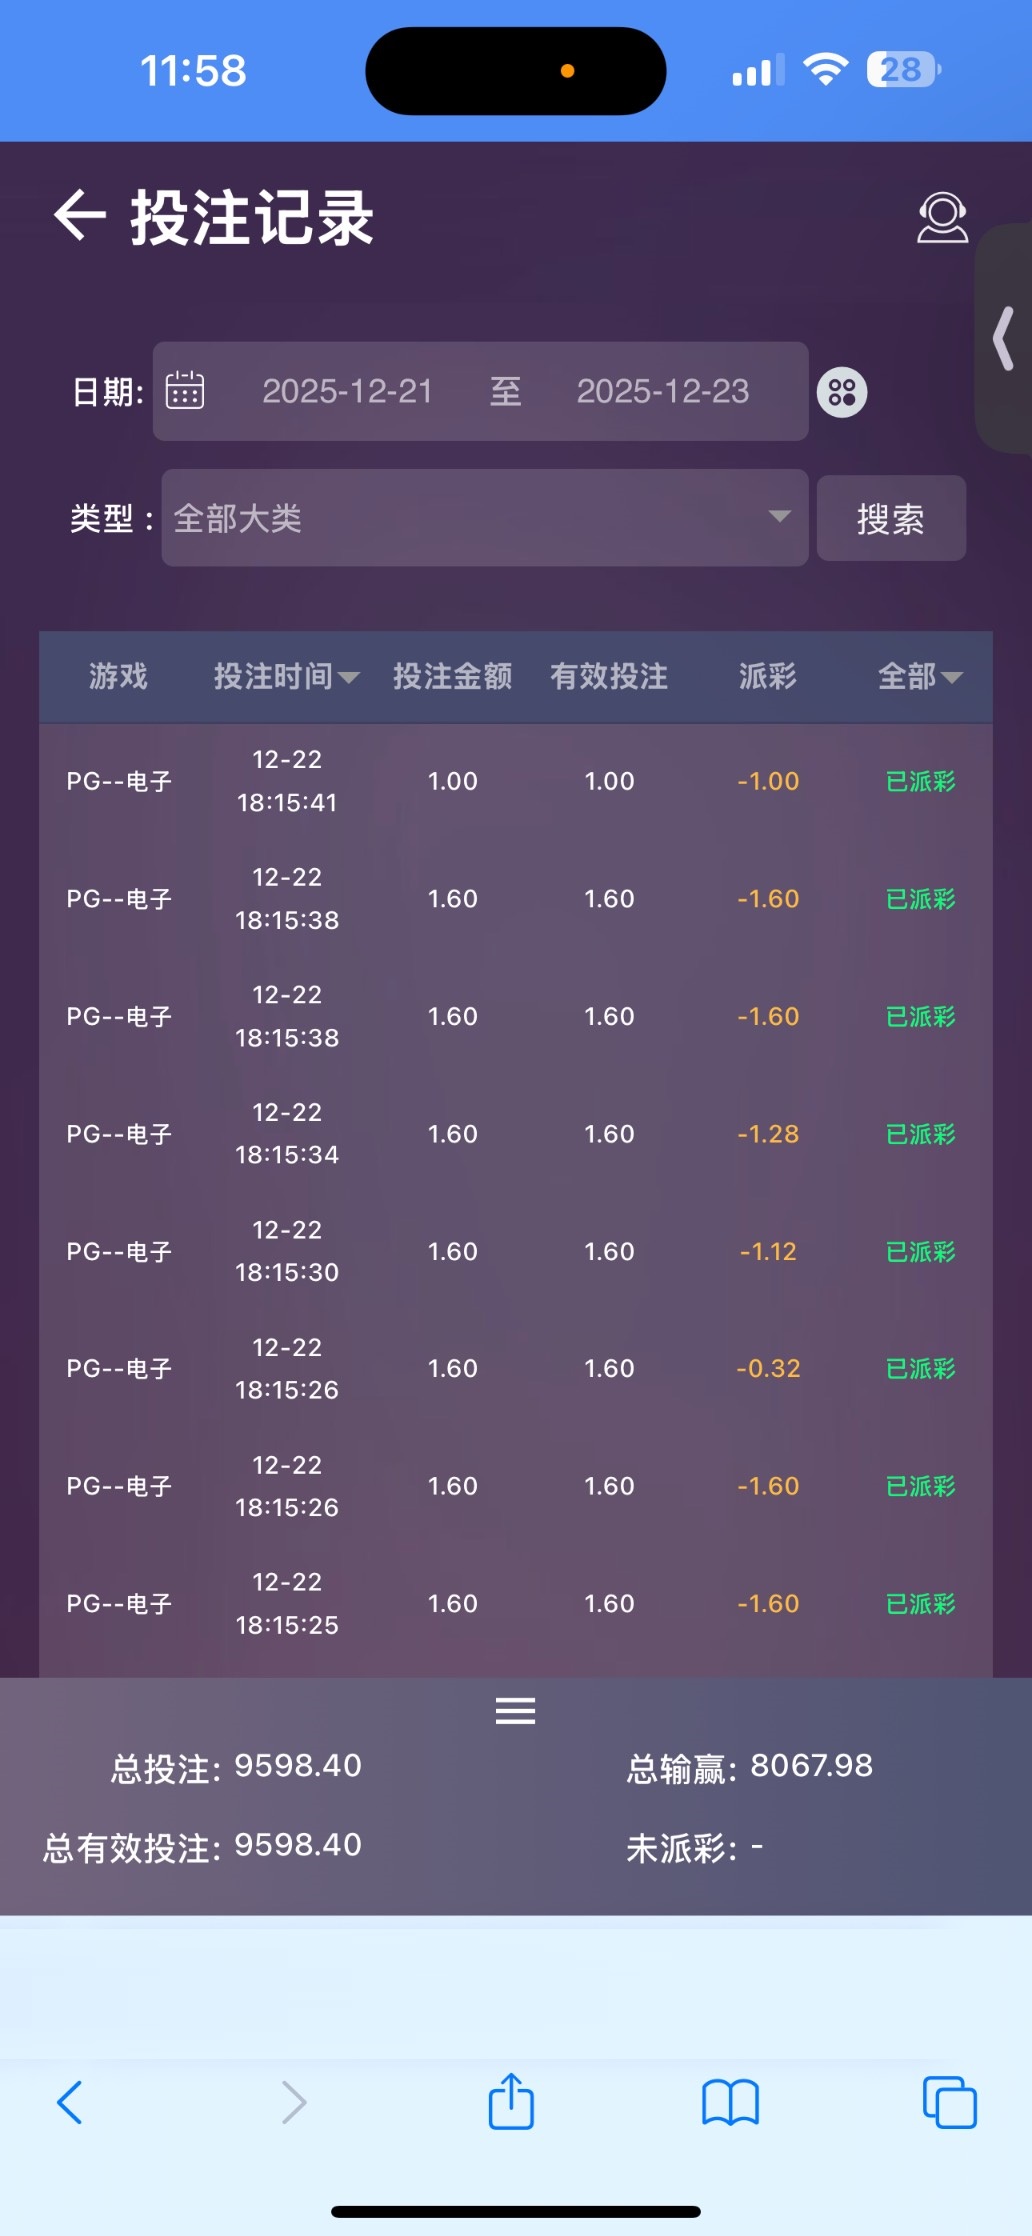Tap Safari share icon

coord(511,2101)
